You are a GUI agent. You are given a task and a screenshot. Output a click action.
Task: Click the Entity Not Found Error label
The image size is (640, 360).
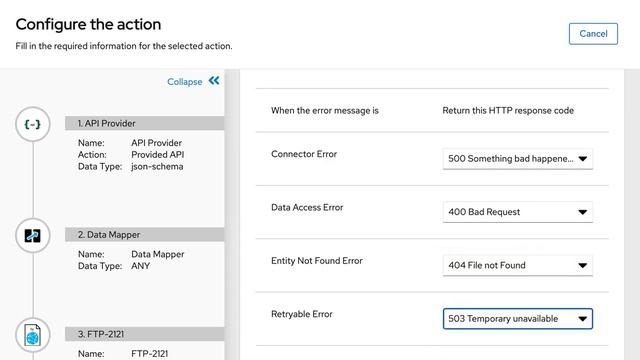pos(317,261)
